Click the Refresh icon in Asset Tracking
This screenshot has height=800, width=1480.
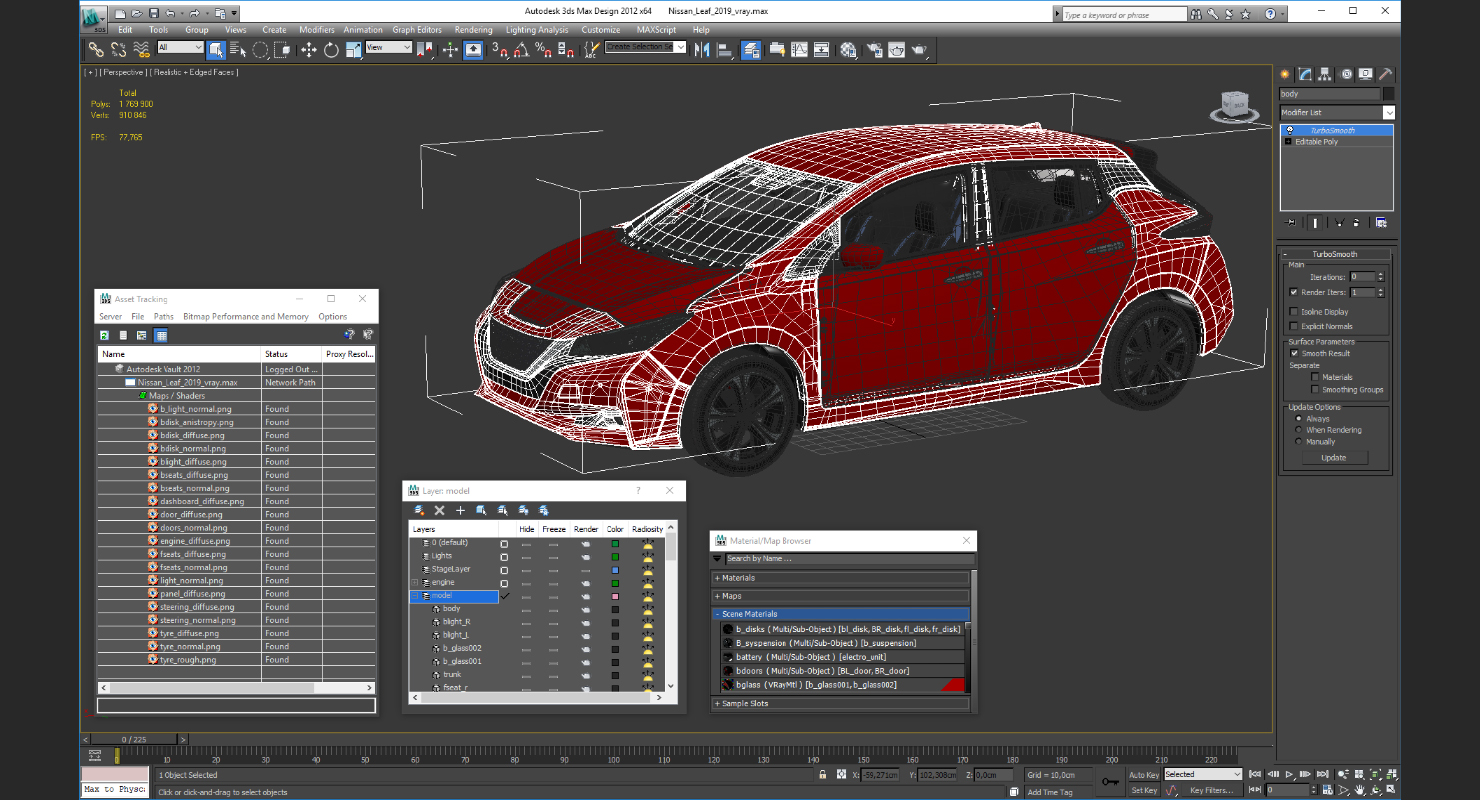point(104,335)
